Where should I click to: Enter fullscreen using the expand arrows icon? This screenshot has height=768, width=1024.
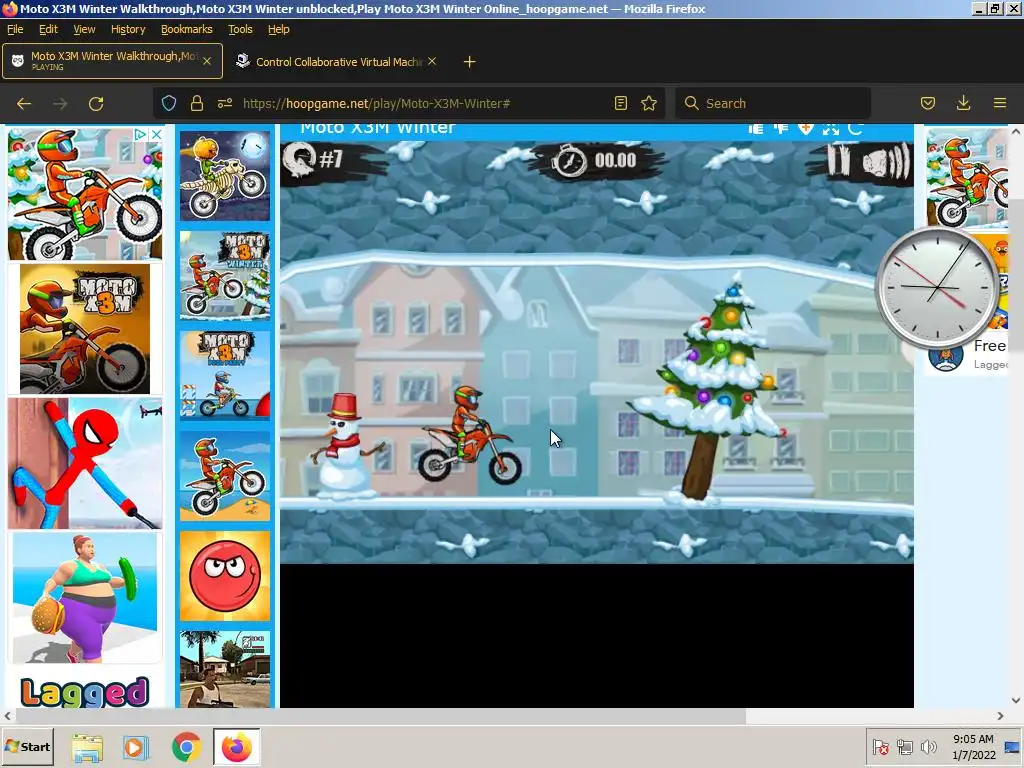[831, 129]
